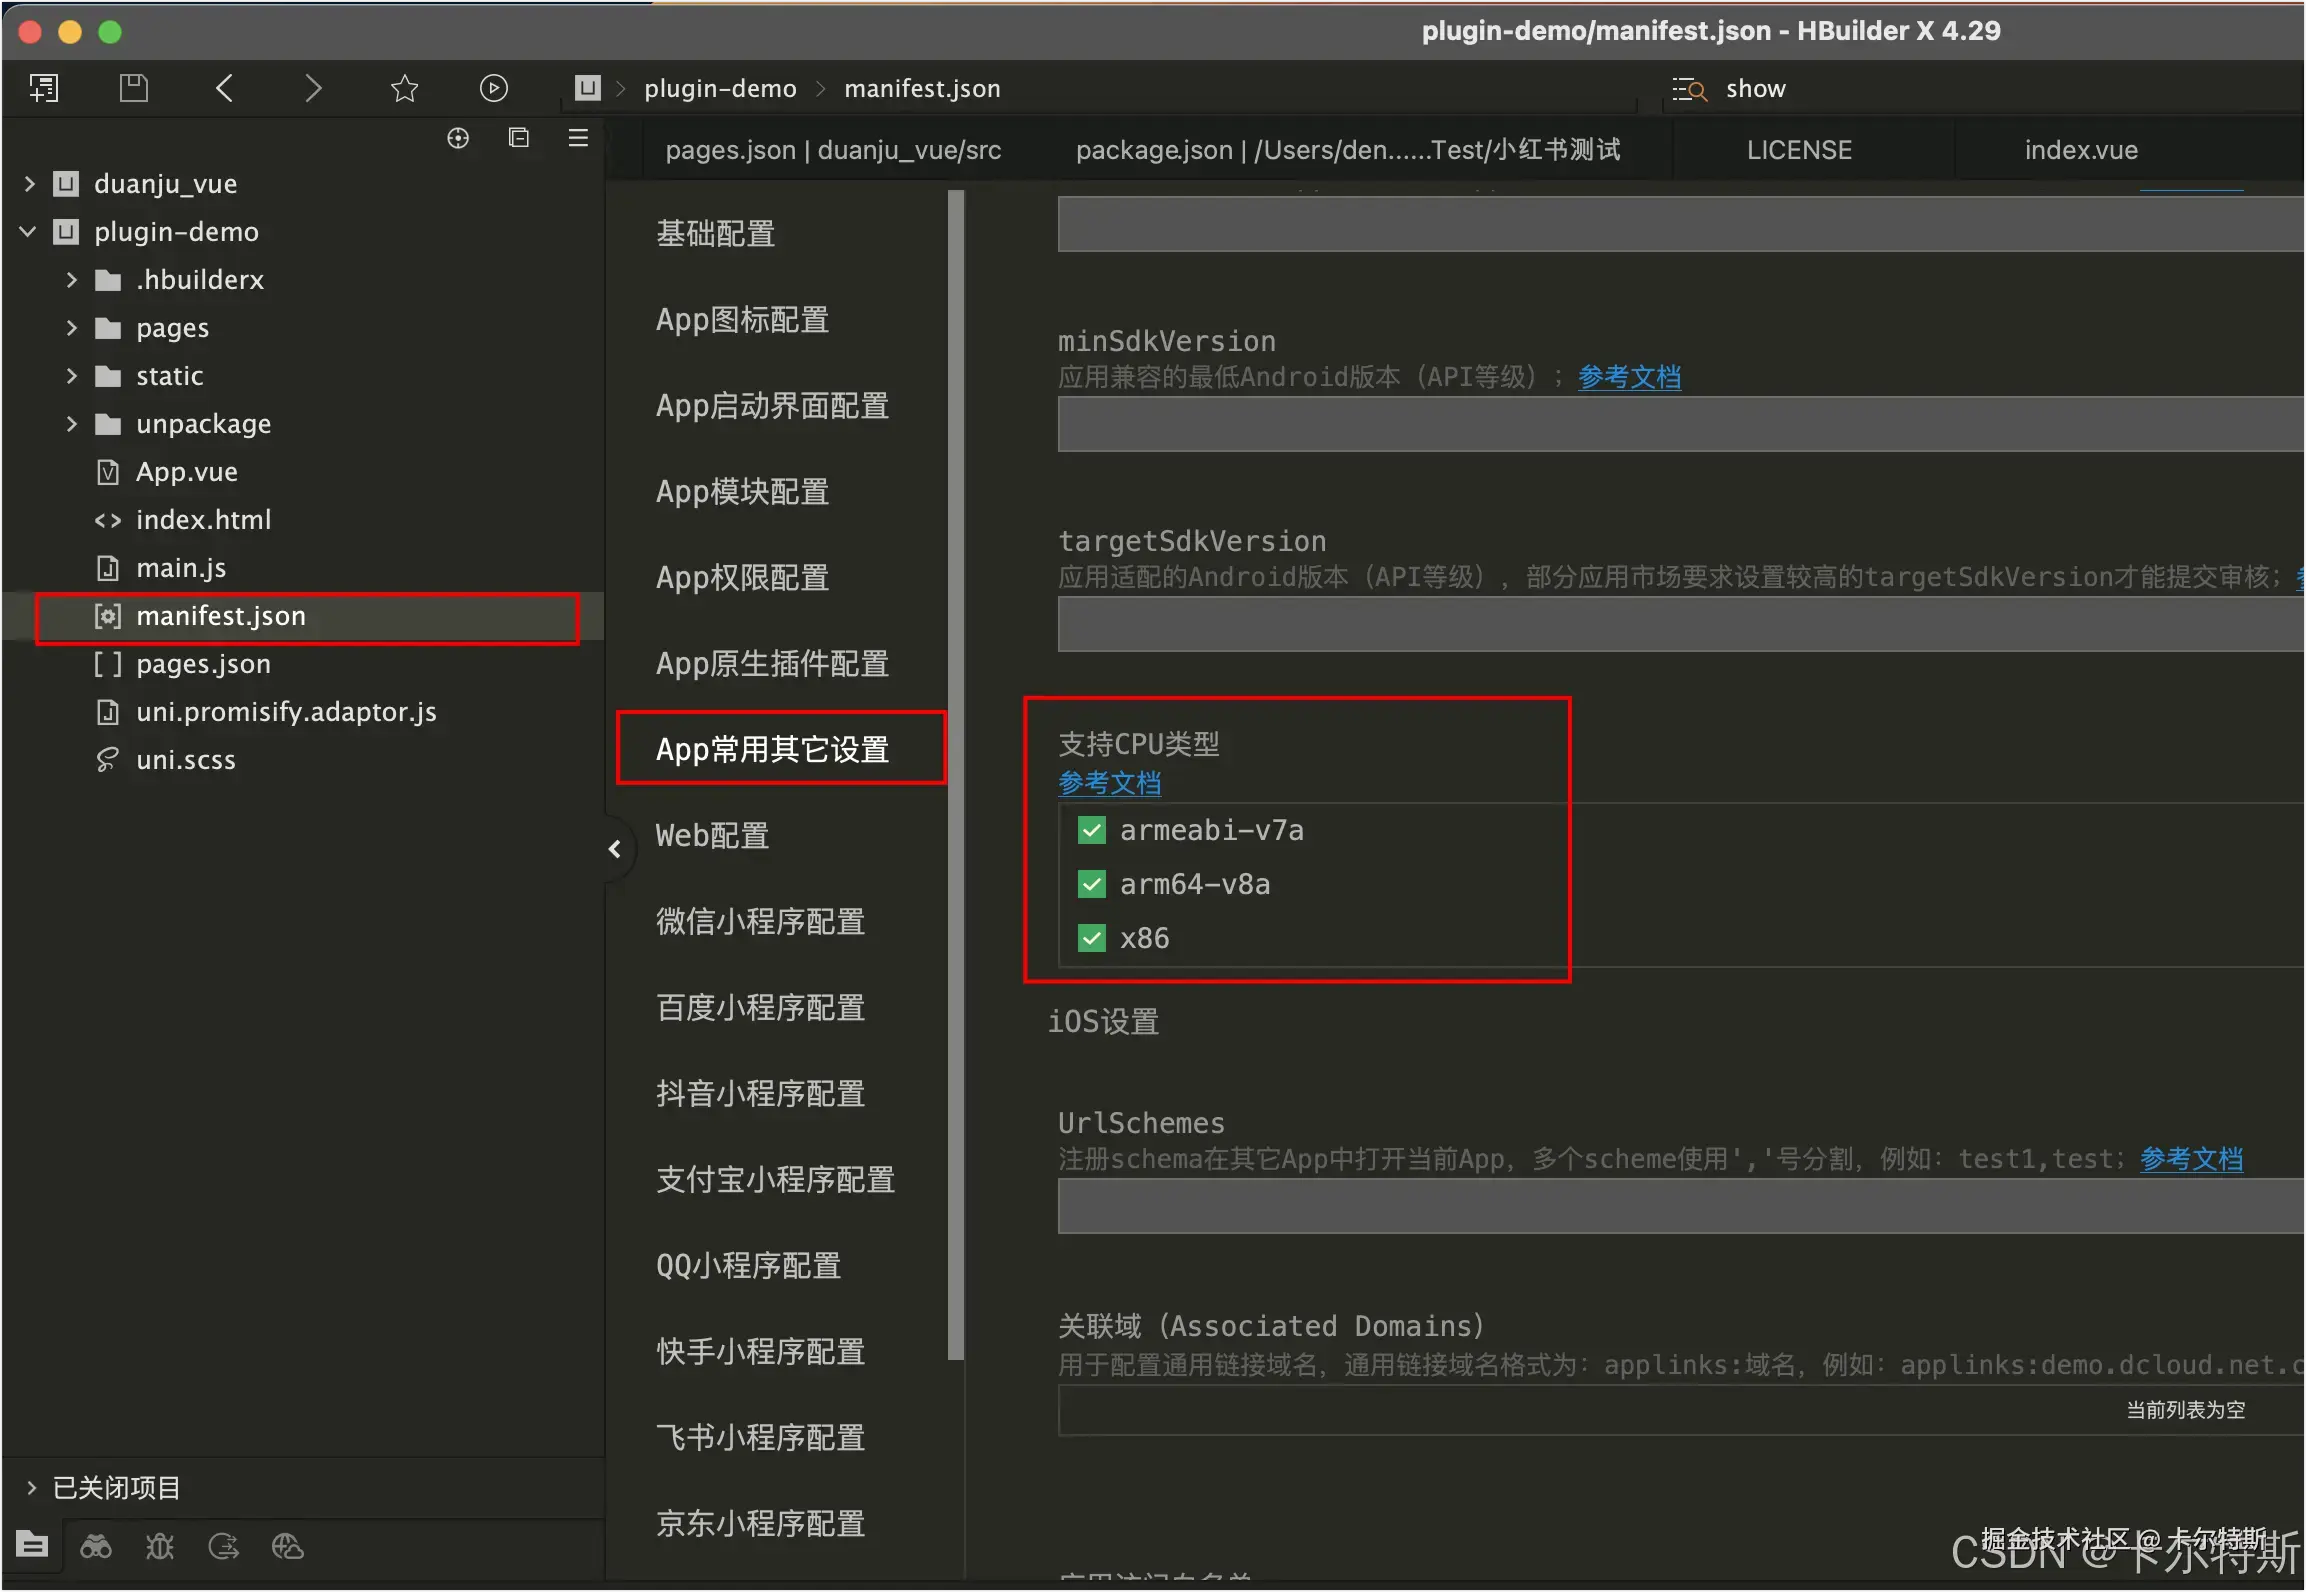Expand the 已关闭项目 section
The image size is (2306, 1592).
pyautogui.click(x=31, y=1487)
